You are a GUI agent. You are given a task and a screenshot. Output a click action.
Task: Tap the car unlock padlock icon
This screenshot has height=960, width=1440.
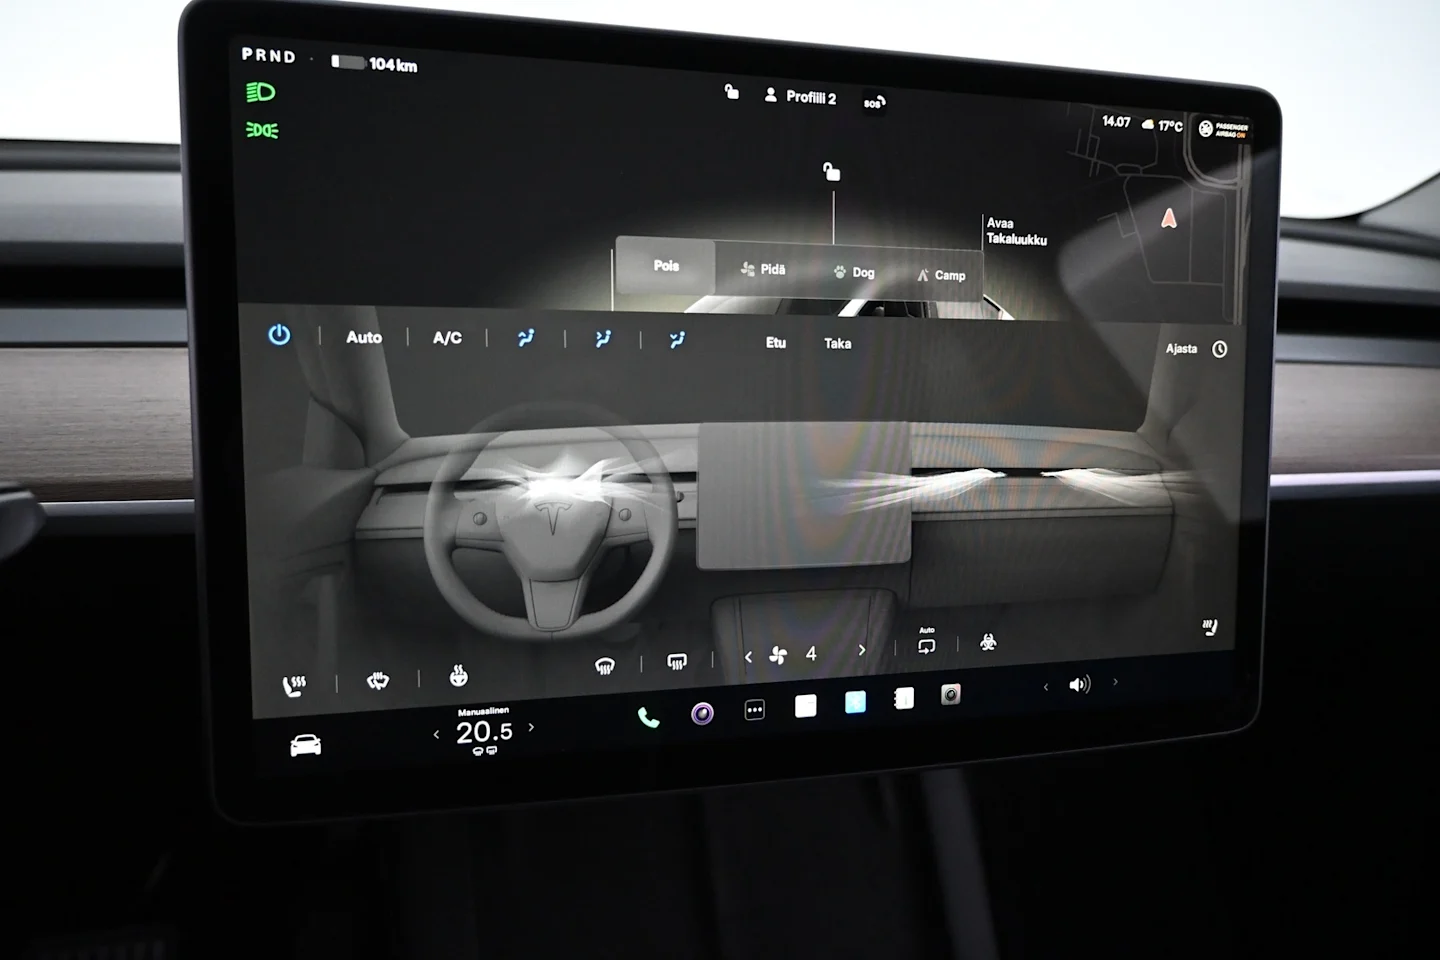click(831, 171)
